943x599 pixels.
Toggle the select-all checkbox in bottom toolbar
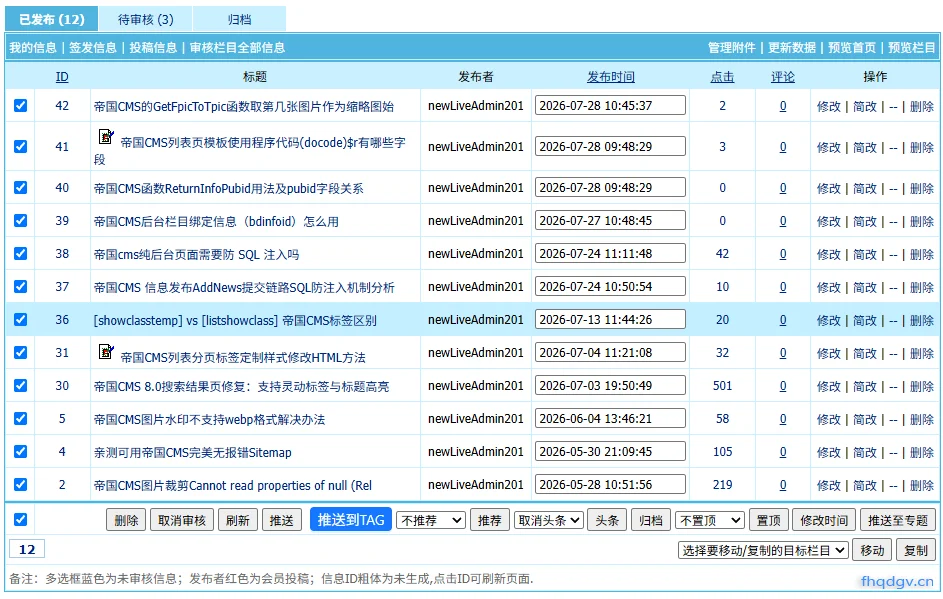[x=20, y=520]
